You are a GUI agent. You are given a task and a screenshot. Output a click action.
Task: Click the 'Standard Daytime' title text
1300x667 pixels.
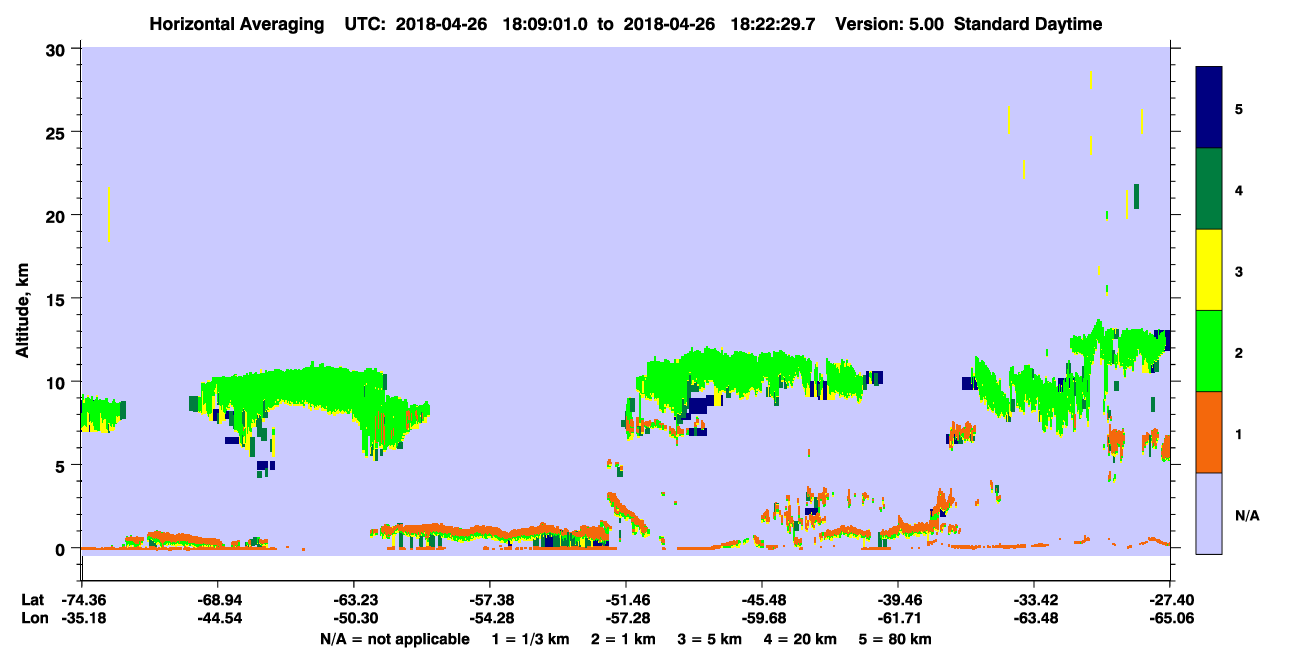click(1028, 24)
